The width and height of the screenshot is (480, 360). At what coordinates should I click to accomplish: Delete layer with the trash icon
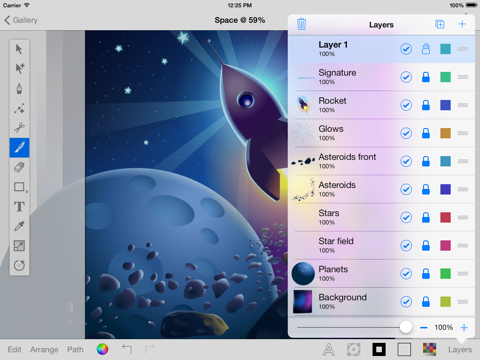(x=301, y=24)
